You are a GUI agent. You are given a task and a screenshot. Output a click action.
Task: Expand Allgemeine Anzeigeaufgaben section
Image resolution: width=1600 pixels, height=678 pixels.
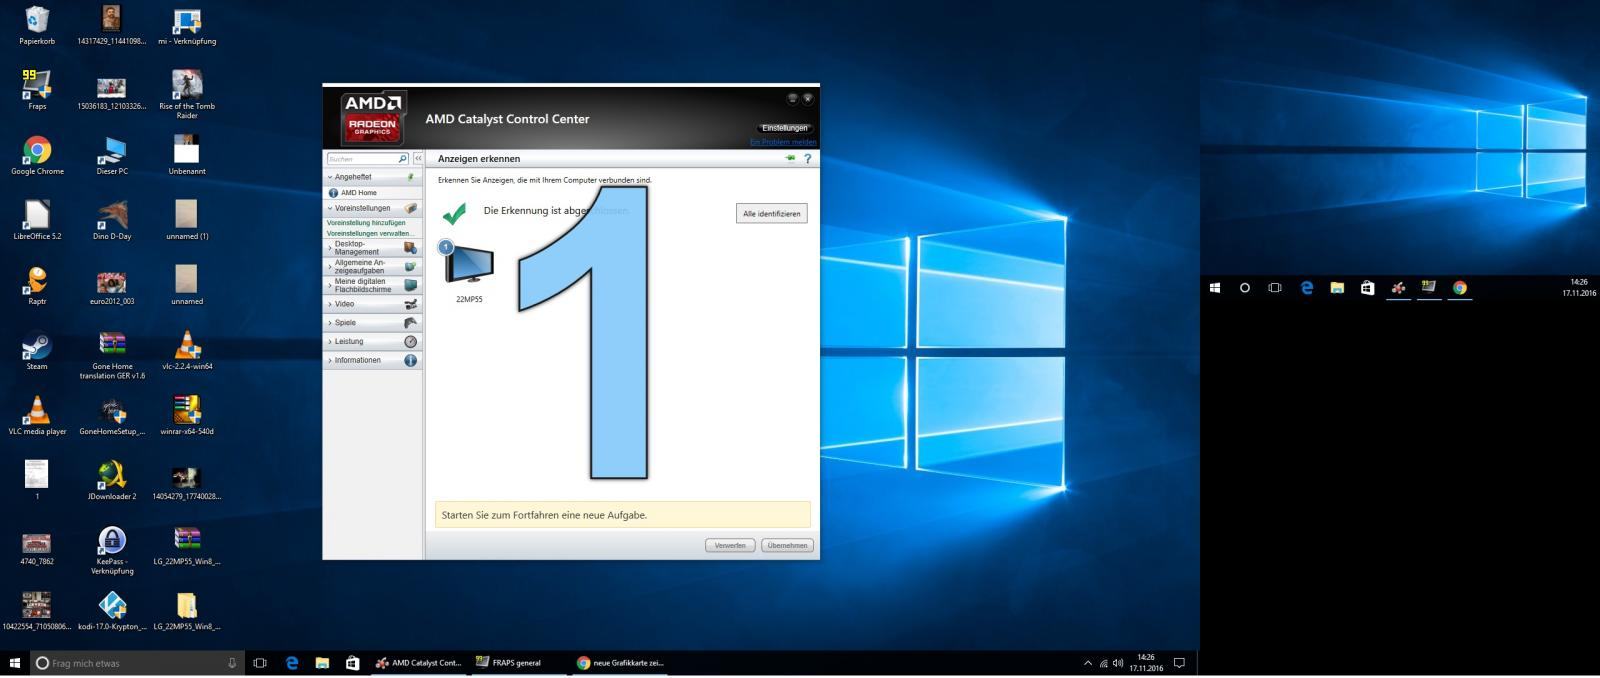coord(372,267)
